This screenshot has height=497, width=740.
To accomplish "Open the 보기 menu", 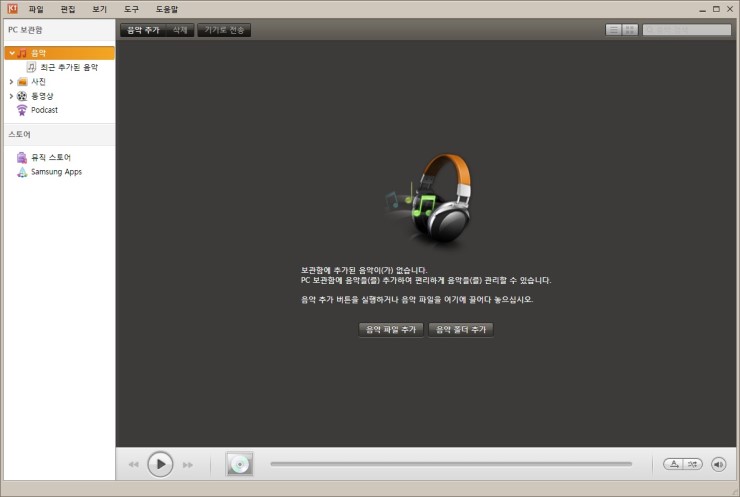I will [100, 9].
